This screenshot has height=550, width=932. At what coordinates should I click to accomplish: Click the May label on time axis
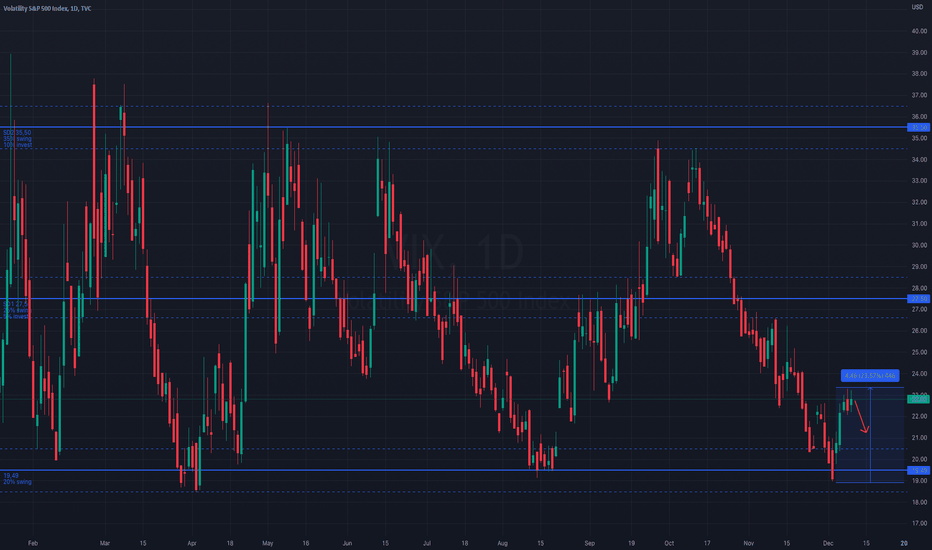point(267,543)
